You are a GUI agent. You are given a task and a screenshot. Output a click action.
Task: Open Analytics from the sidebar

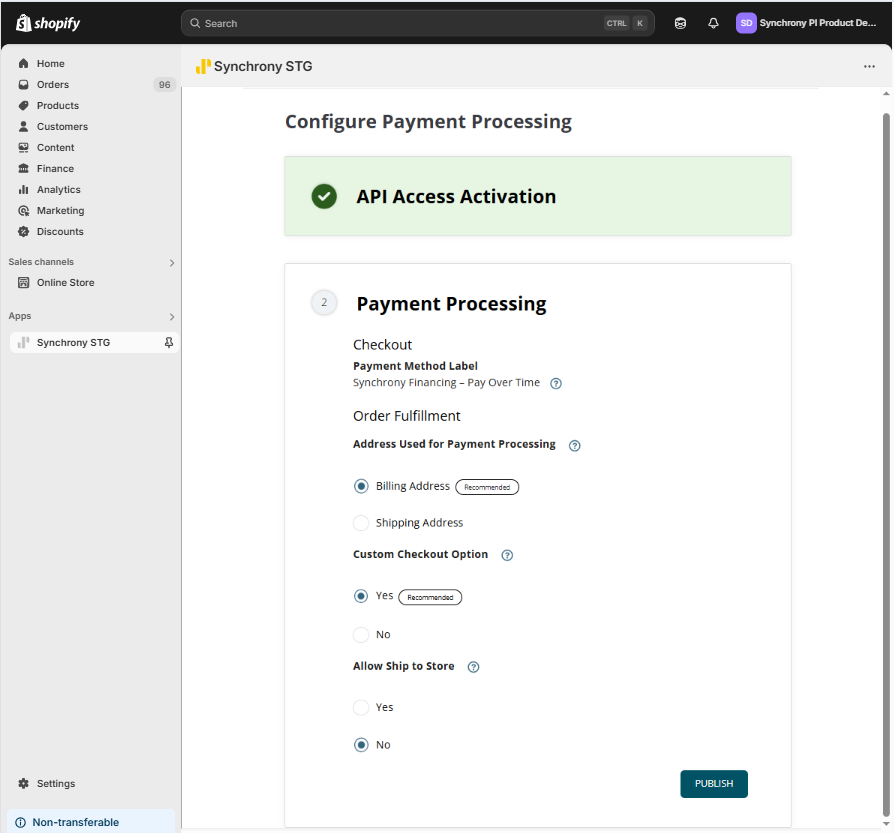58,190
